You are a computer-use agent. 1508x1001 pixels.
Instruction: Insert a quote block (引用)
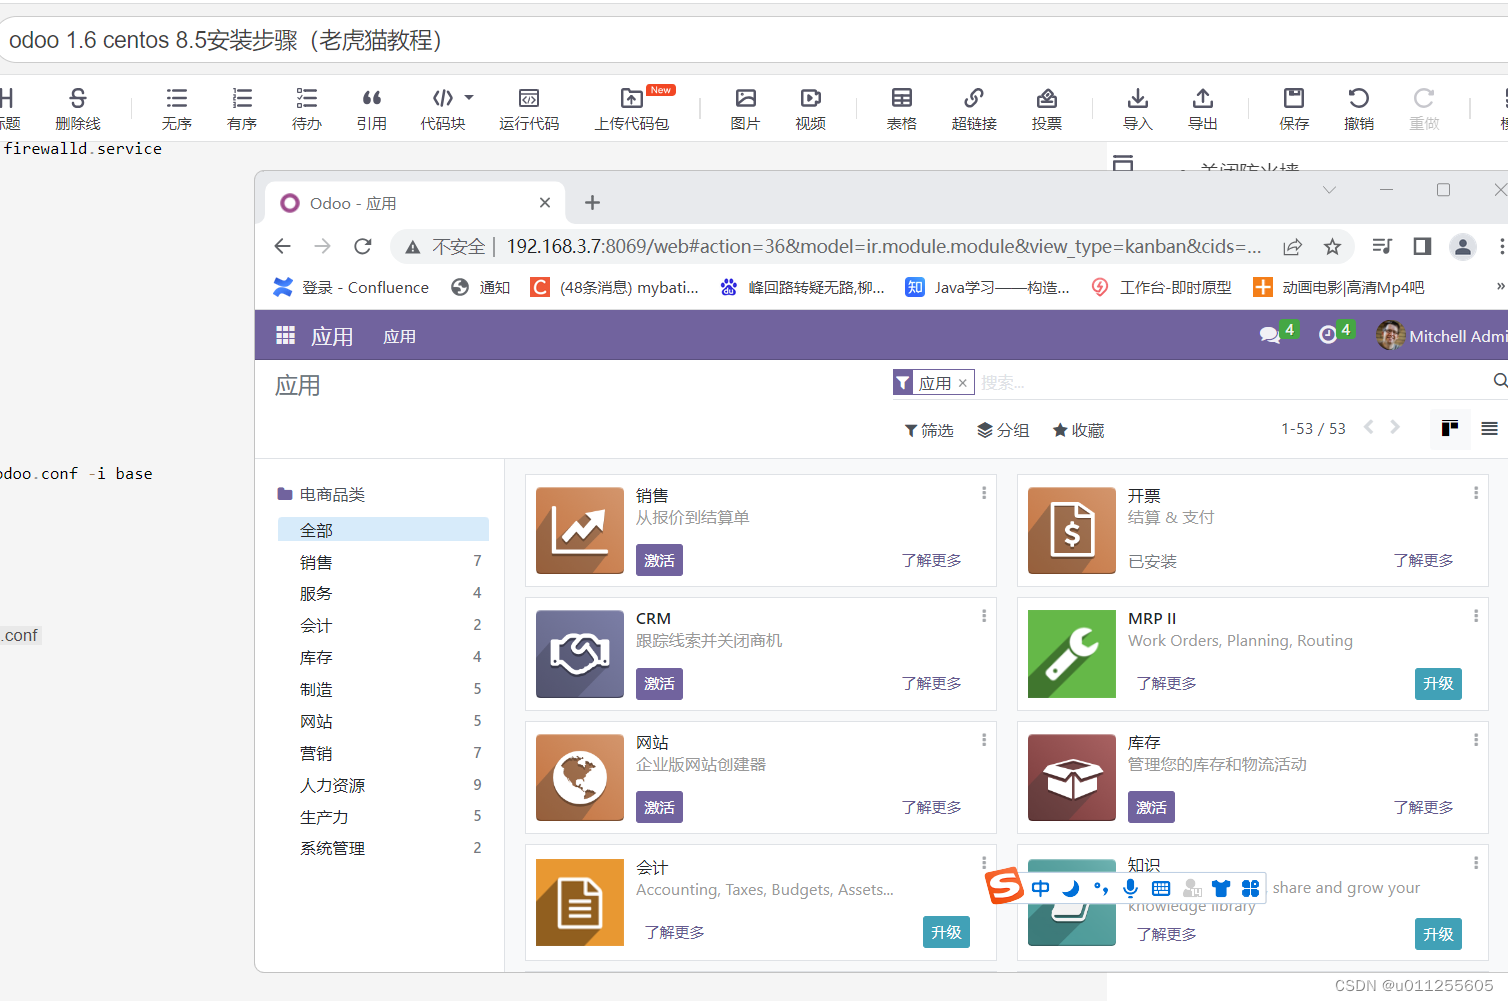tap(372, 108)
